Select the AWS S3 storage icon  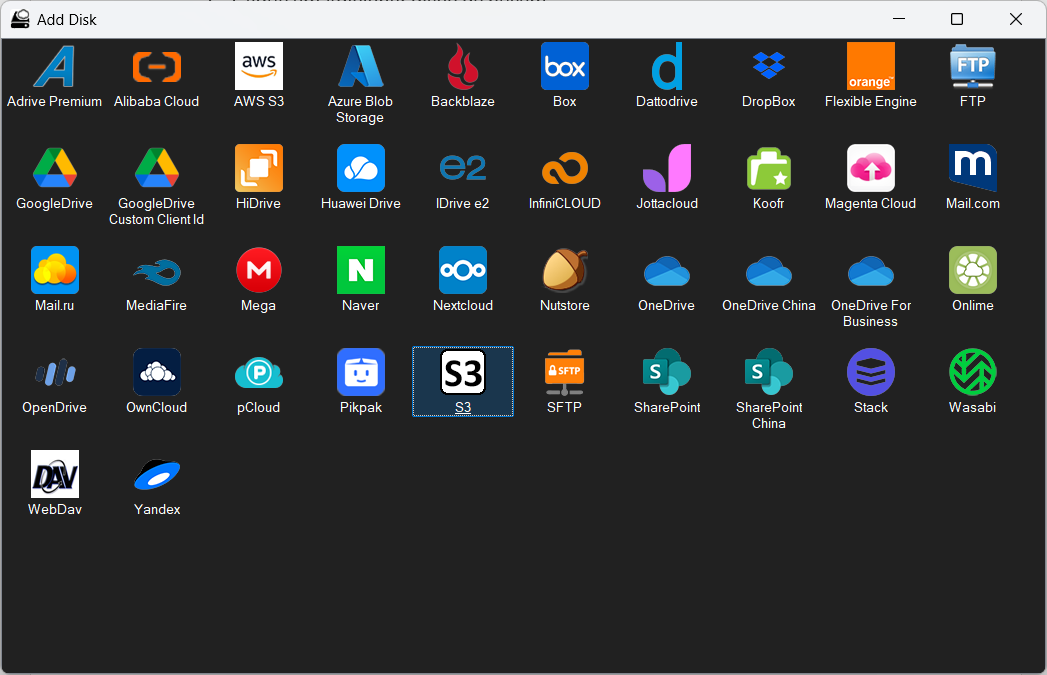(258, 67)
